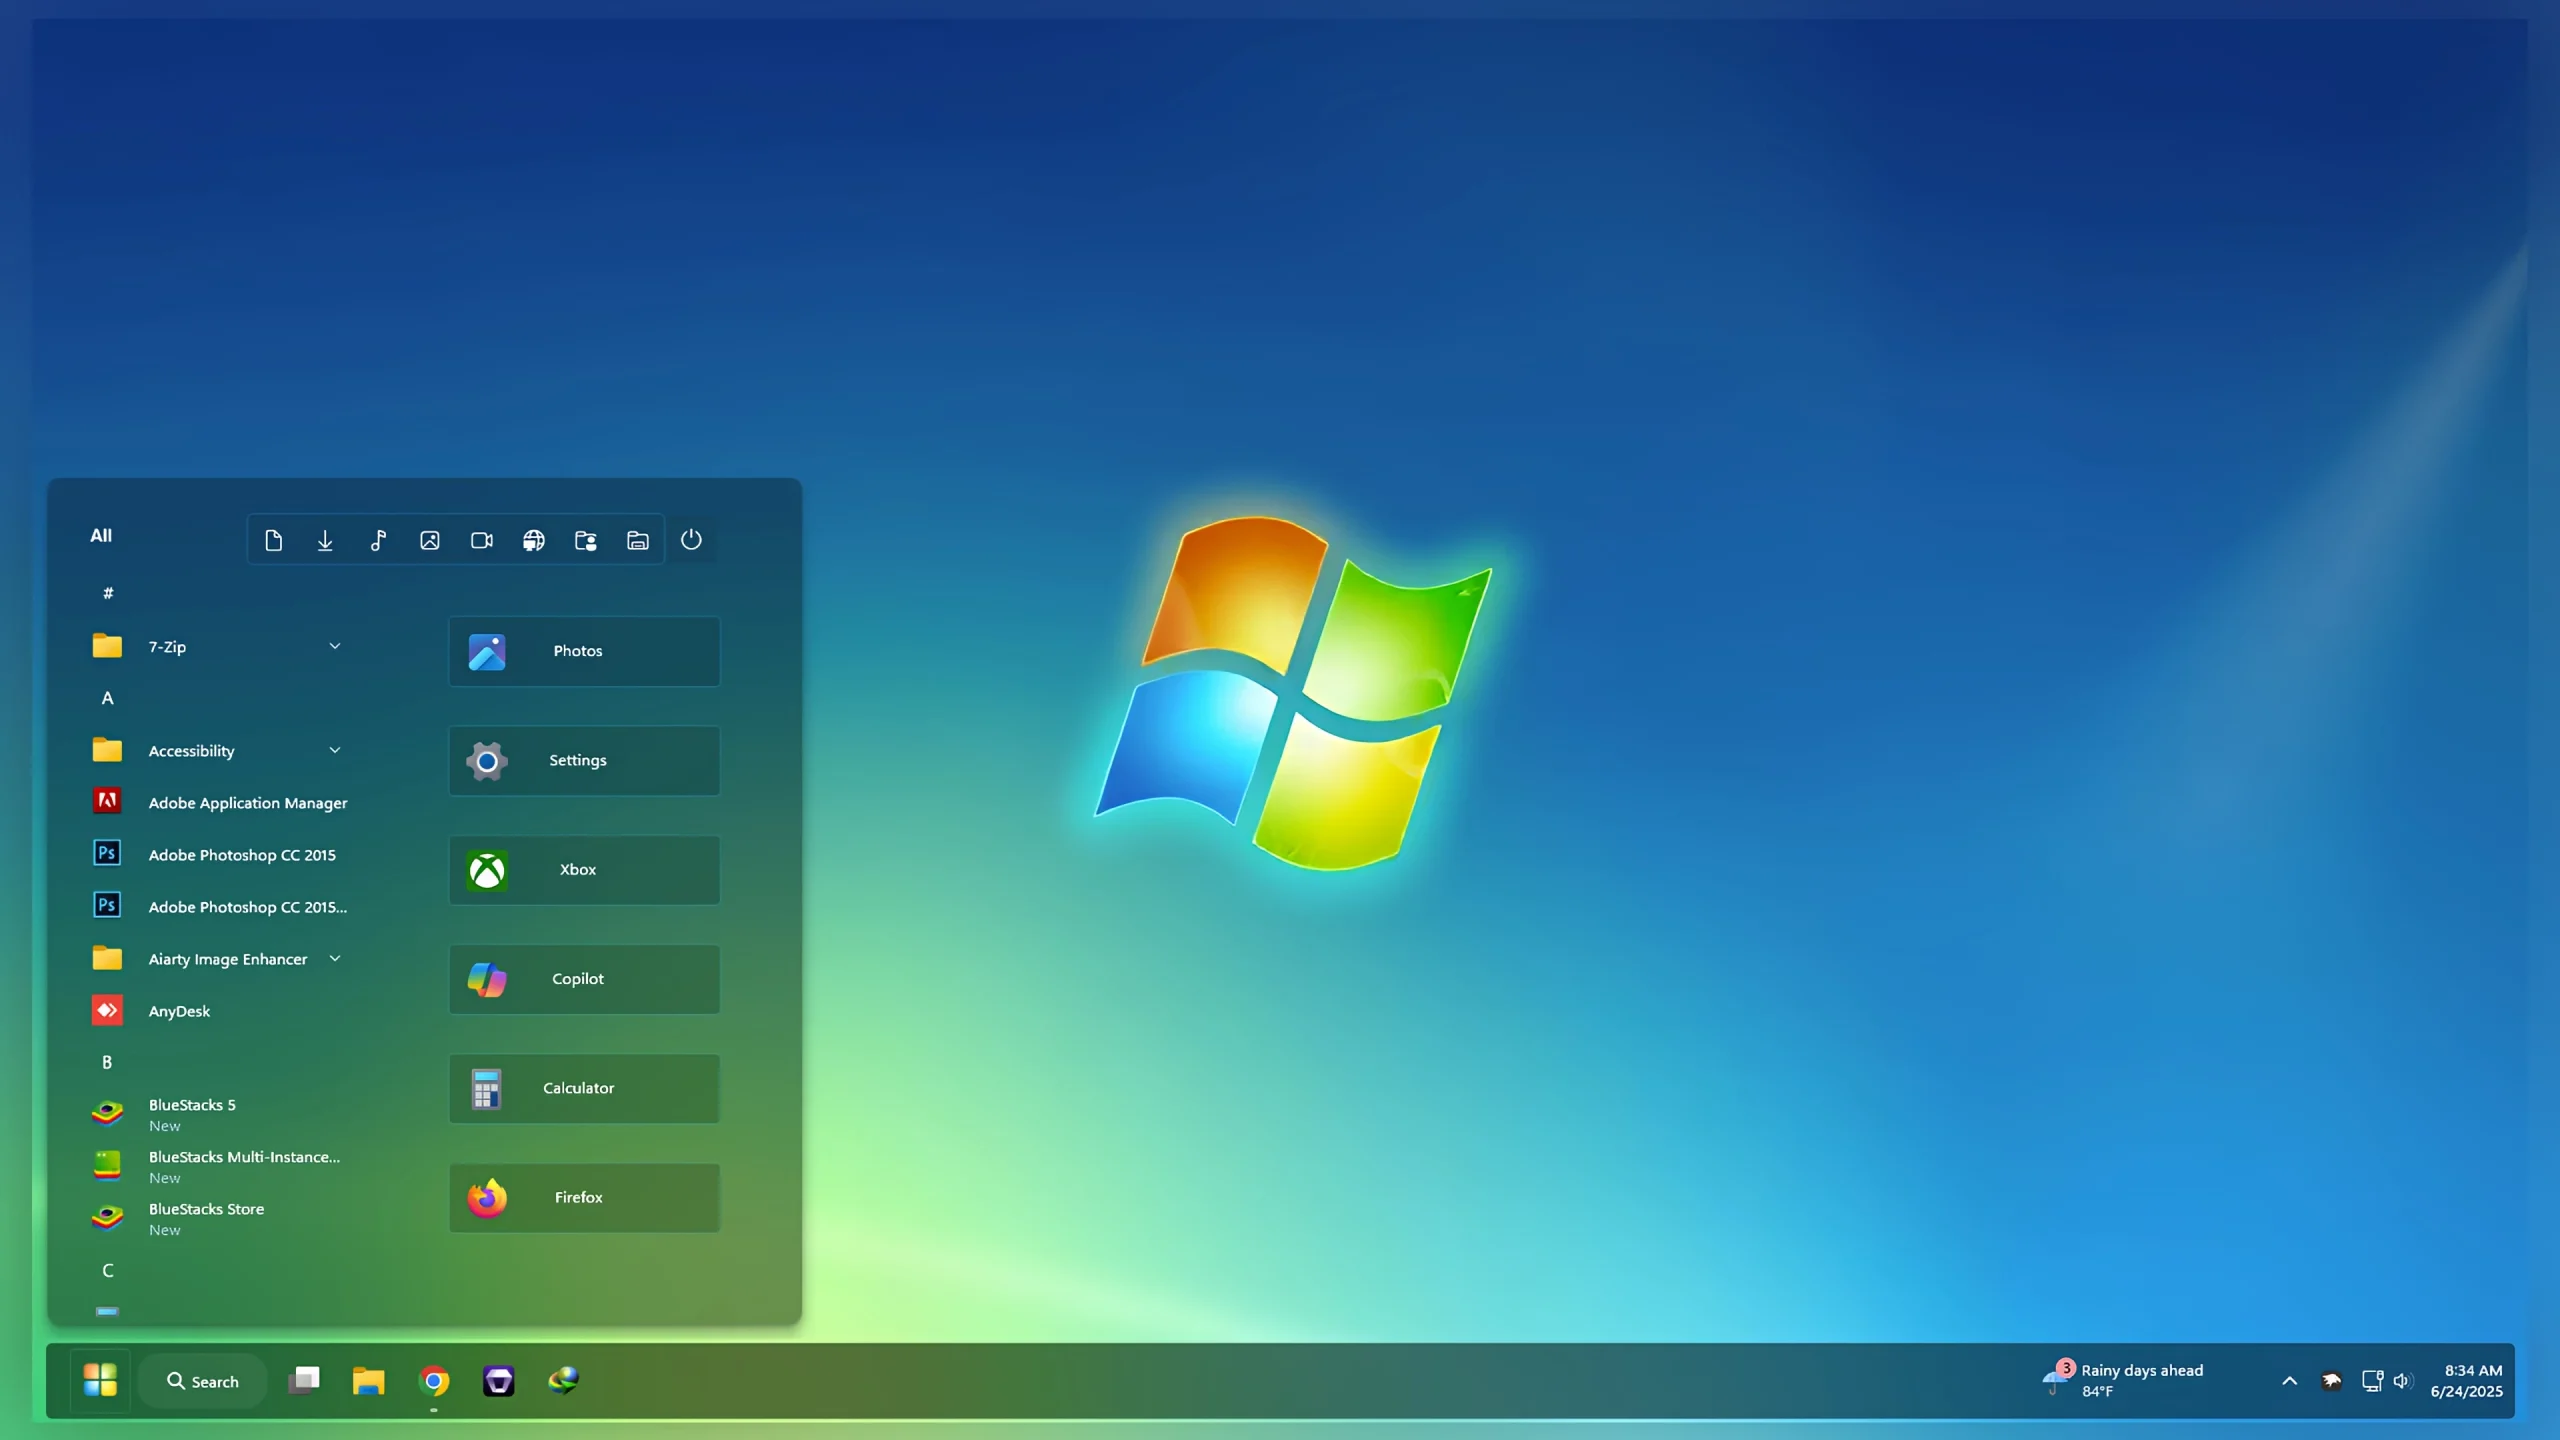Screen dimensions: 2560x1440
Task: Launch the truncated Adobe Photoshop CC 2015... entry
Action: (220, 906)
